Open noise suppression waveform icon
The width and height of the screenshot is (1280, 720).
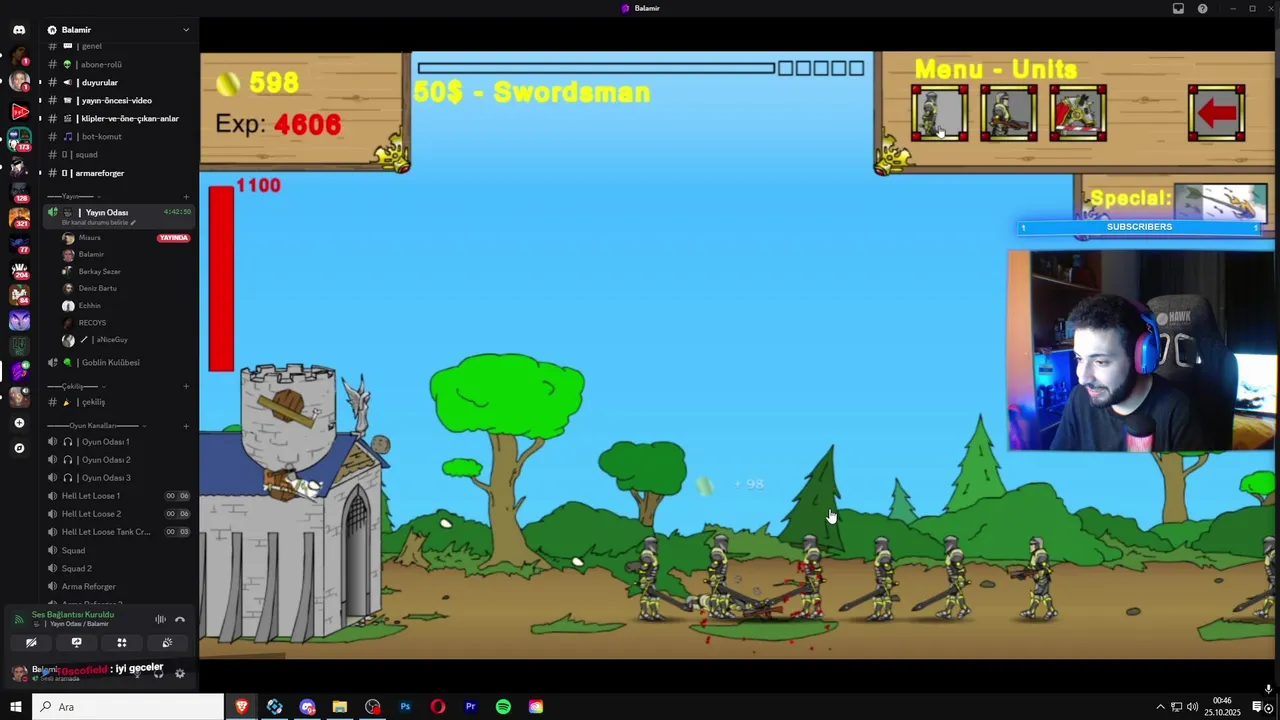(x=160, y=620)
